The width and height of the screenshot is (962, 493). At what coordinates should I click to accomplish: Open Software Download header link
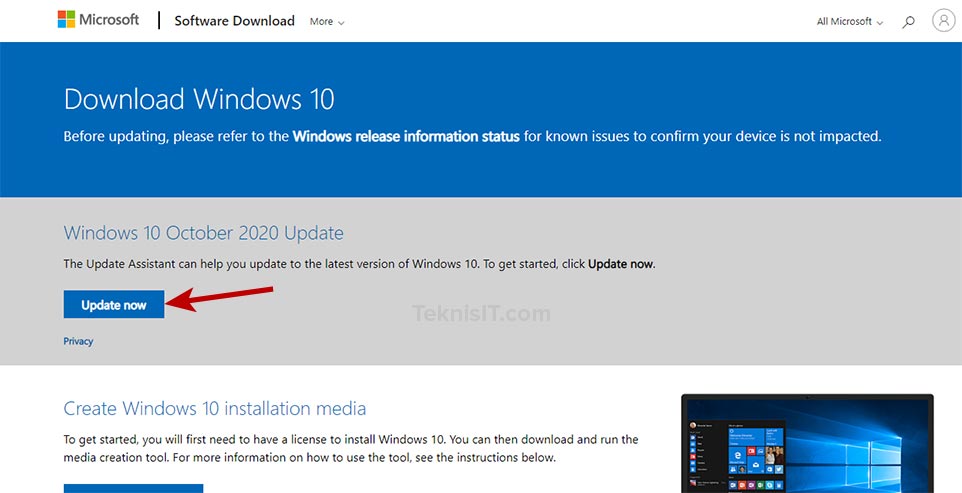234,21
